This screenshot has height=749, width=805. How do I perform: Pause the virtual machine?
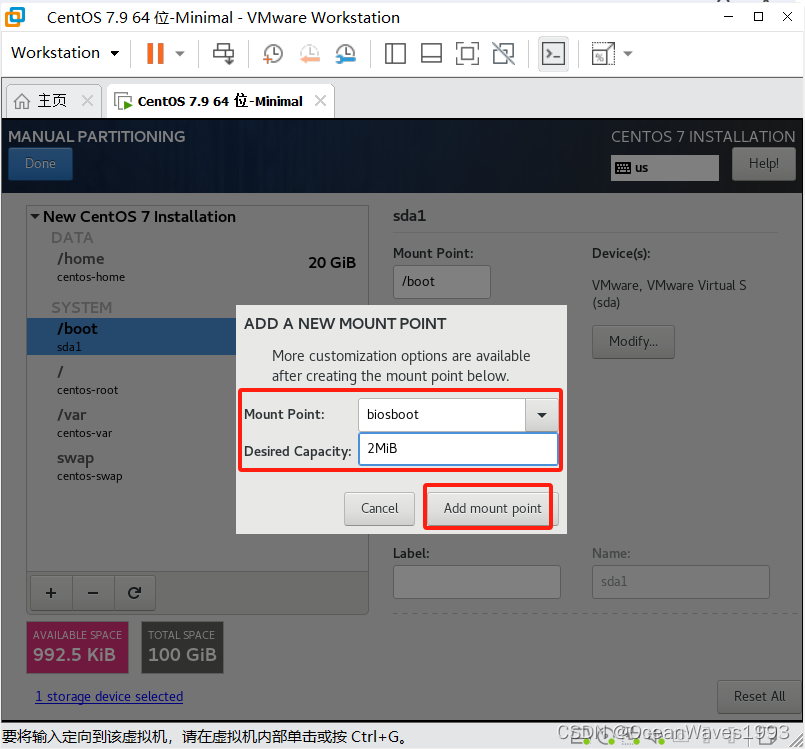click(x=155, y=53)
